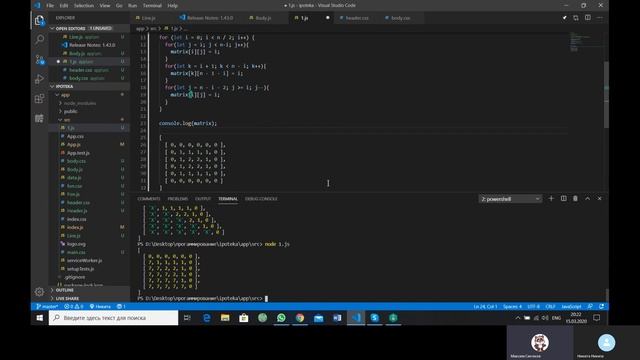Open the Windows Start menu
This screenshot has height=360, width=640.
[40, 318]
